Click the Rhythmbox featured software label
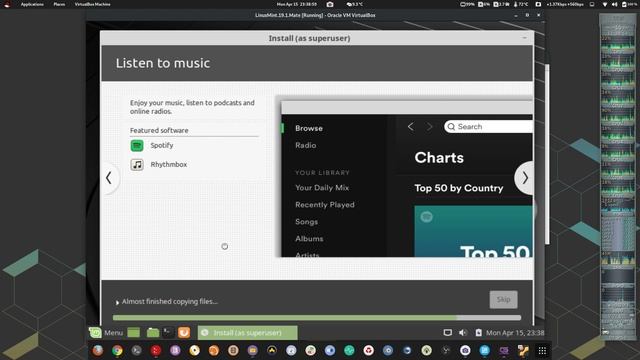The height and width of the screenshot is (360, 640). pyautogui.click(x=169, y=164)
